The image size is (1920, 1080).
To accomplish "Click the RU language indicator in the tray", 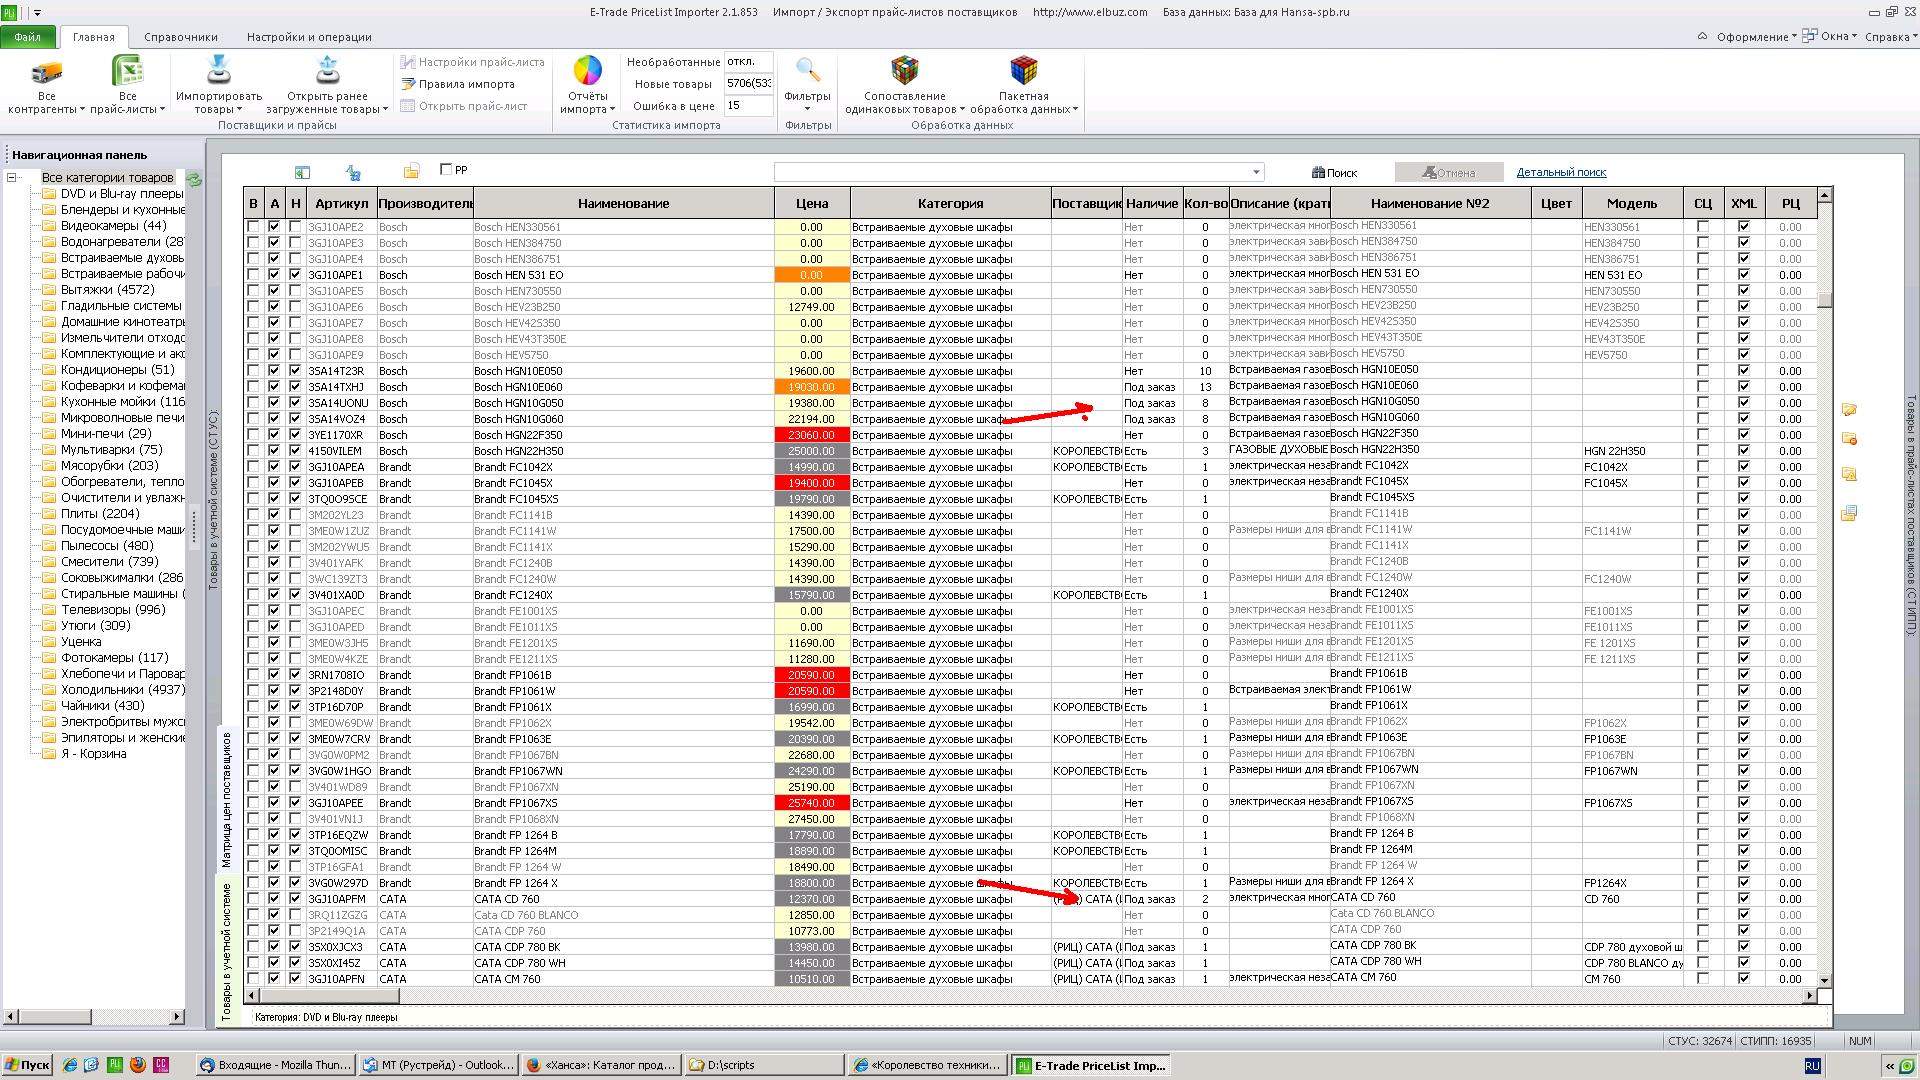I will click(1812, 1066).
